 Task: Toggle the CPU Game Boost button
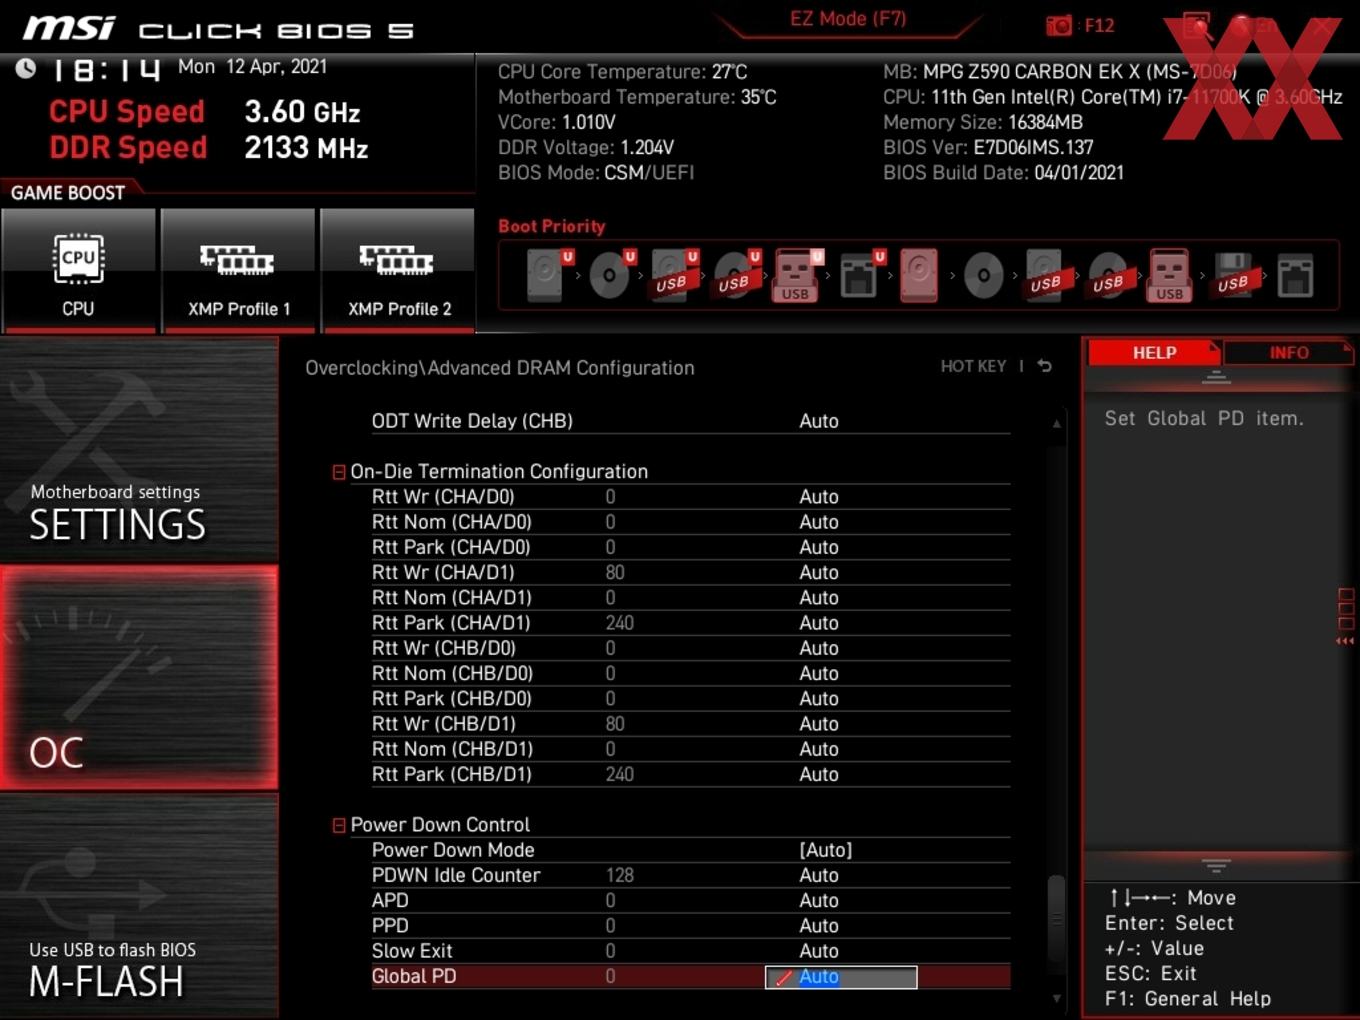(78, 270)
